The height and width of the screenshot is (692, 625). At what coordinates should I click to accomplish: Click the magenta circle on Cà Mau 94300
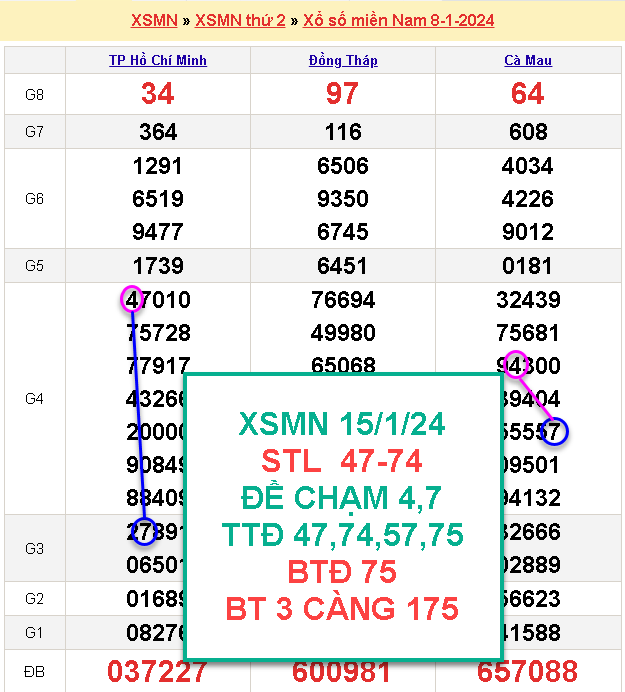pyautogui.click(x=516, y=365)
